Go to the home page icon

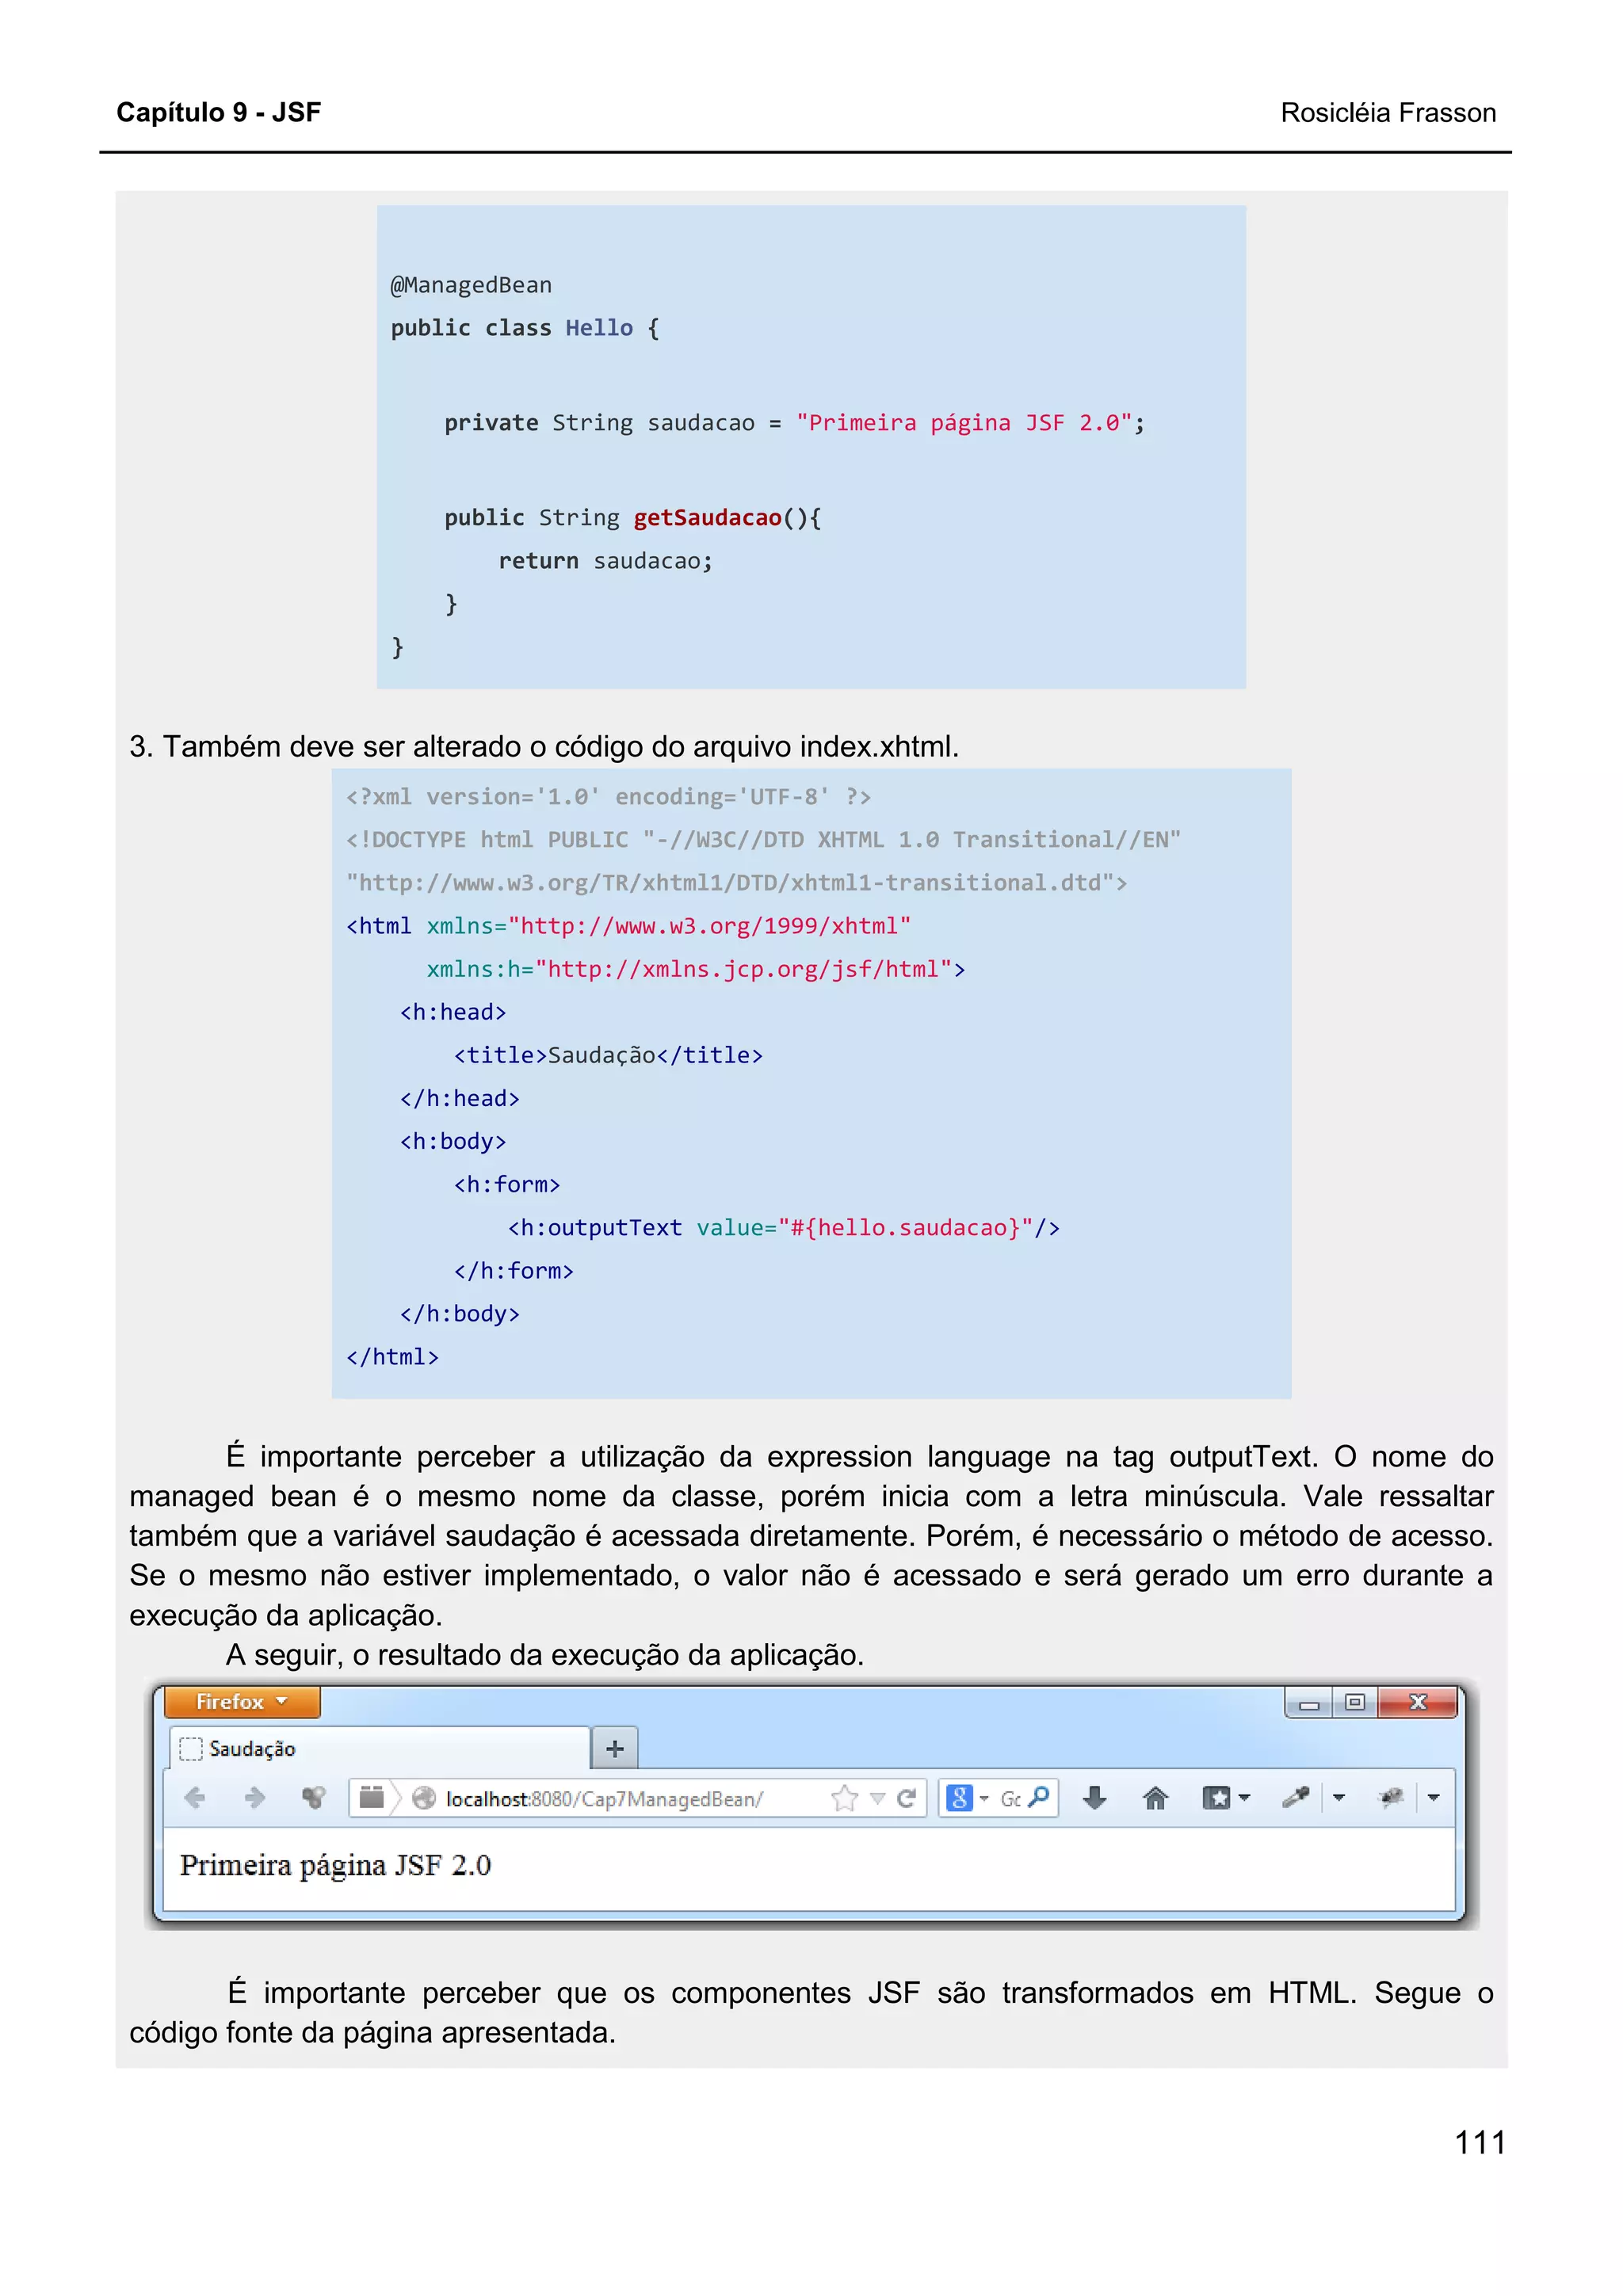(x=1155, y=1798)
